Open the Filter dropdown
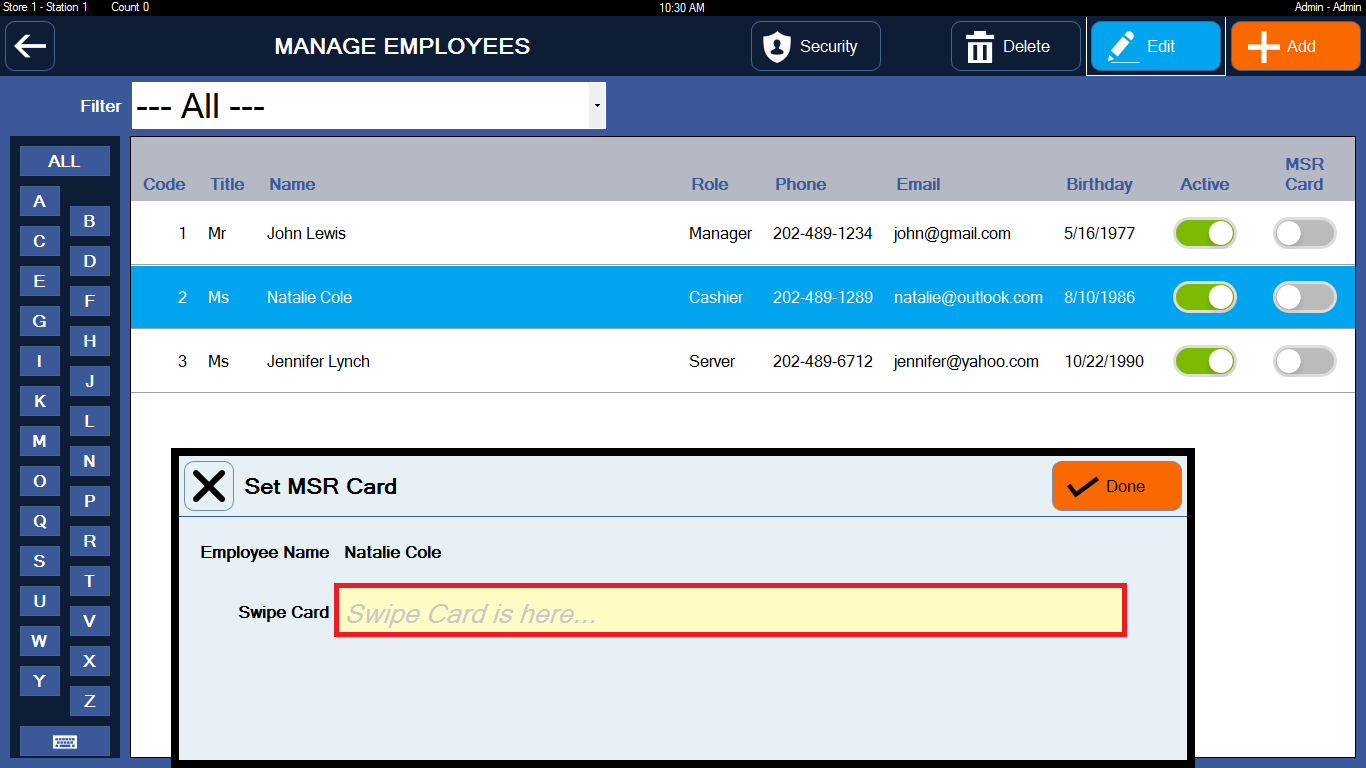The image size is (1366, 768). pos(368,105)
